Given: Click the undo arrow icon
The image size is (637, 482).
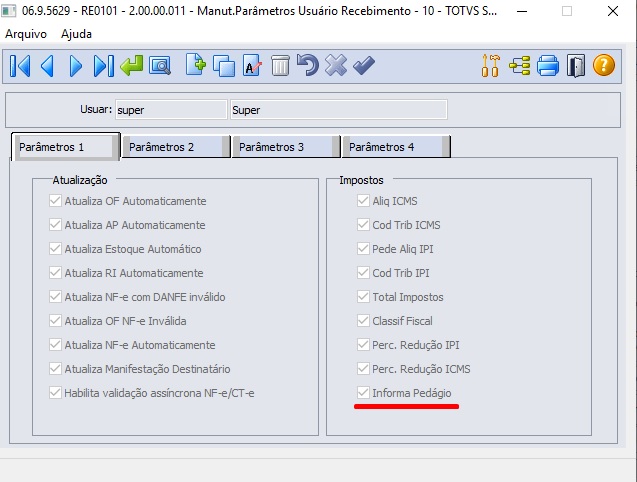Looking at the screenshot, I should click(308, 65).
